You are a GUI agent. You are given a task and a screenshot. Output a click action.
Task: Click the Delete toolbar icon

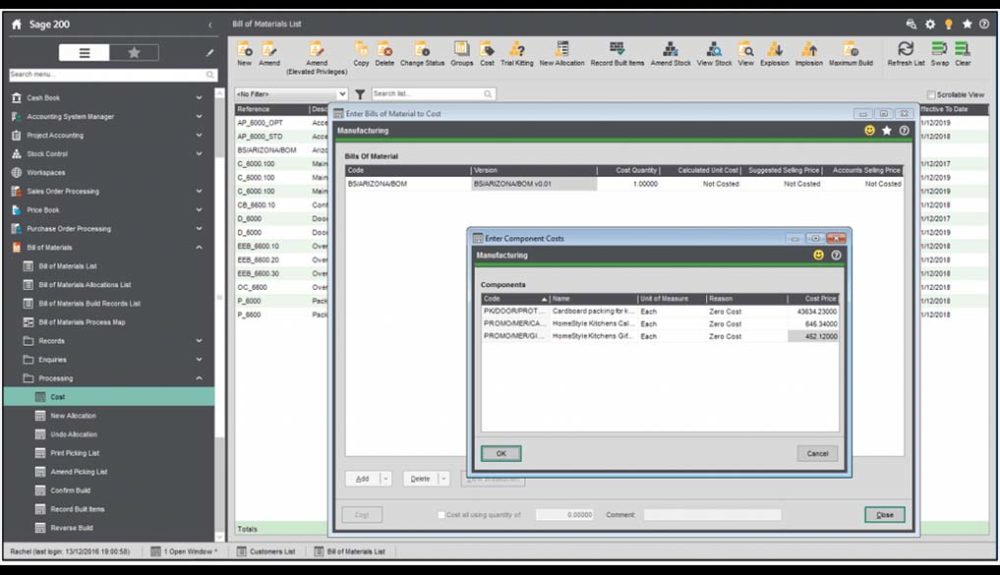385,54
